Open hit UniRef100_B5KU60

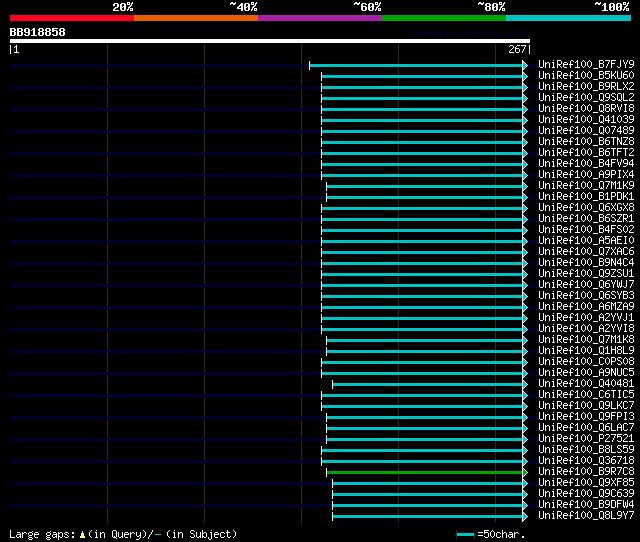586,75
